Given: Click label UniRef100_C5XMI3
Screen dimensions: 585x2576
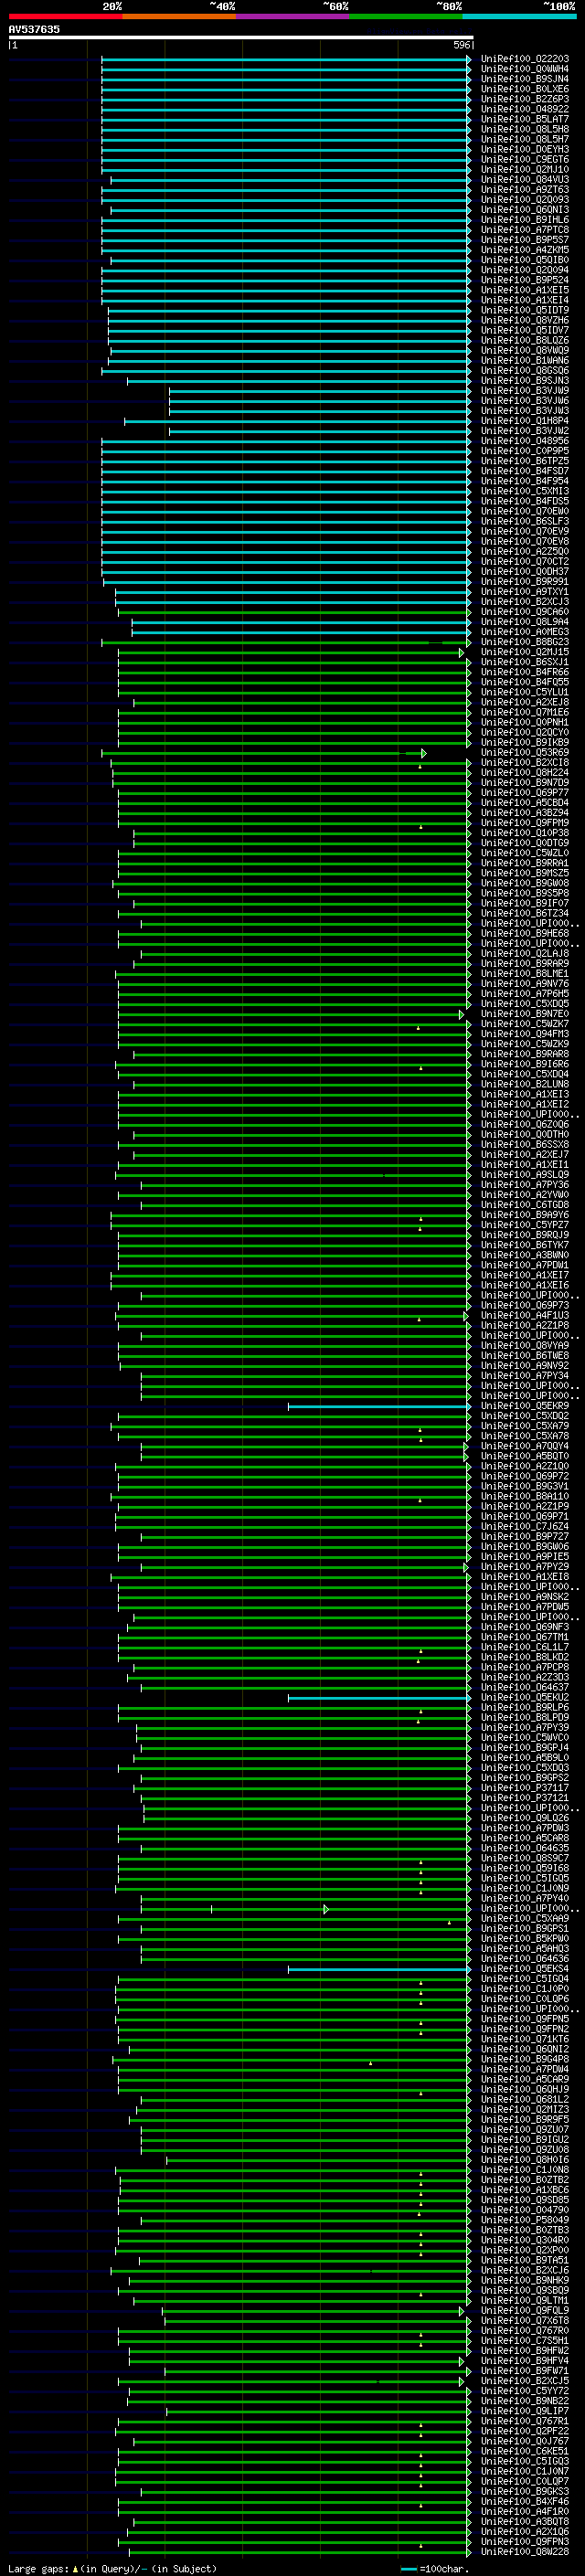Looking at the screenshot, I should [524, 491].
